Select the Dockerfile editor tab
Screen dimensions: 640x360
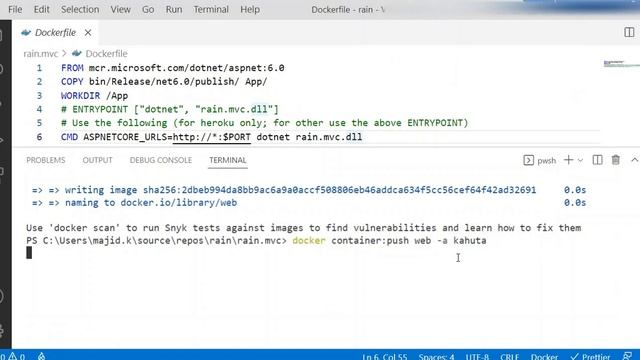point(56,32)
